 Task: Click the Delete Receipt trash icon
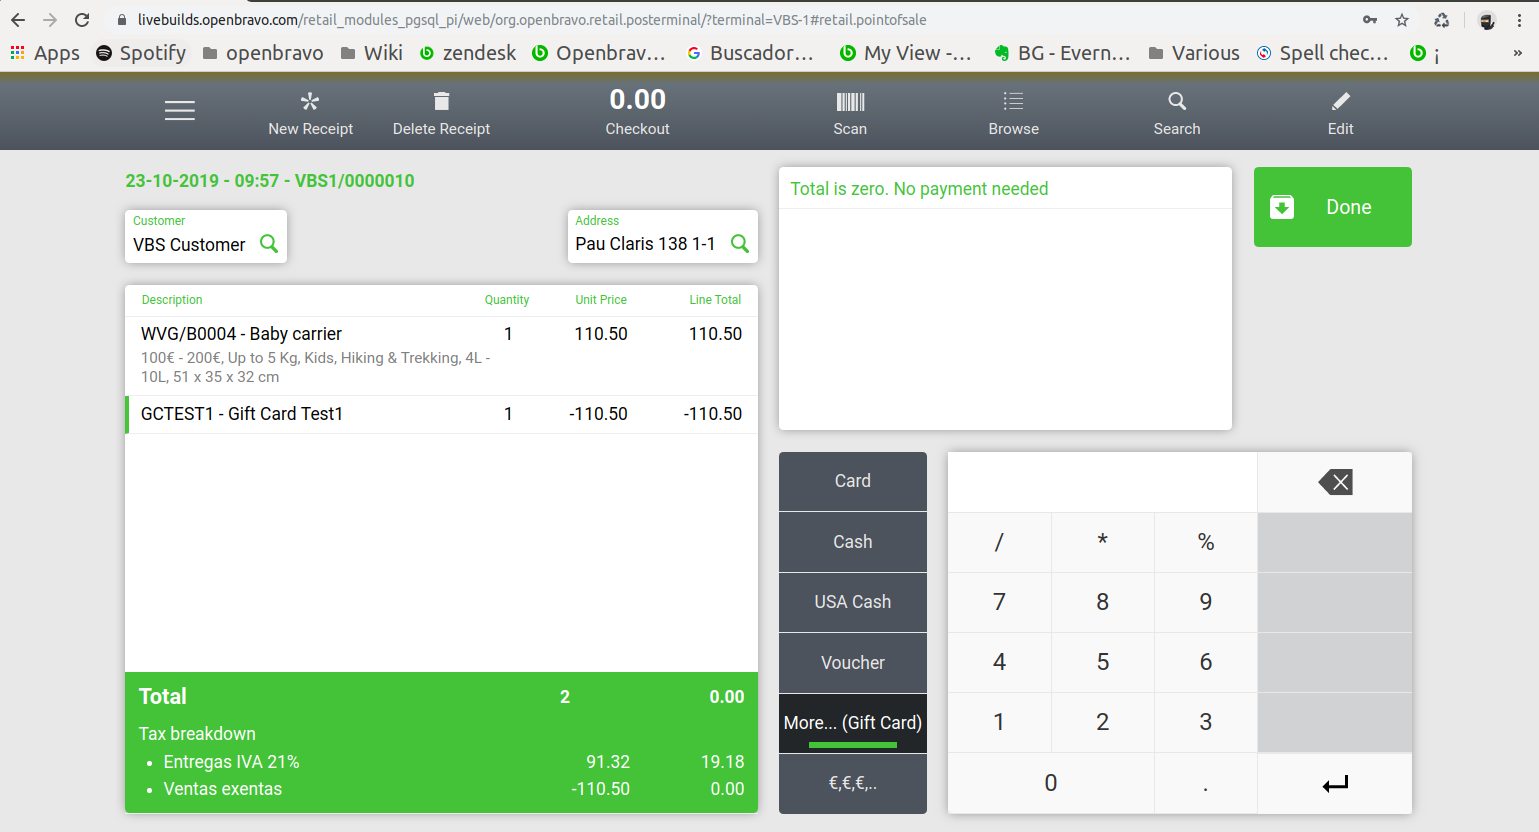[x=441, y=101]
